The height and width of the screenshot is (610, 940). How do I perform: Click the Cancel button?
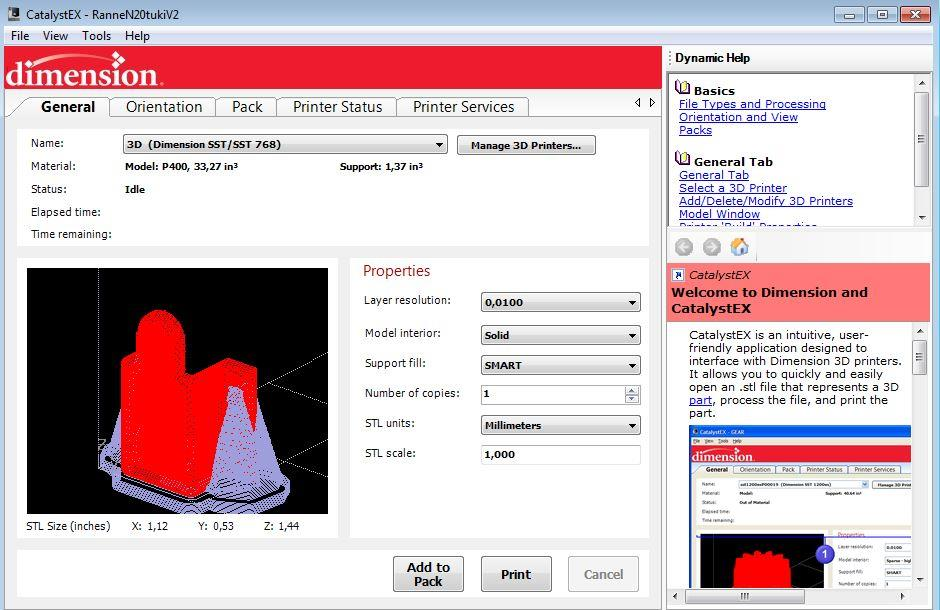[x=603, y=574]
